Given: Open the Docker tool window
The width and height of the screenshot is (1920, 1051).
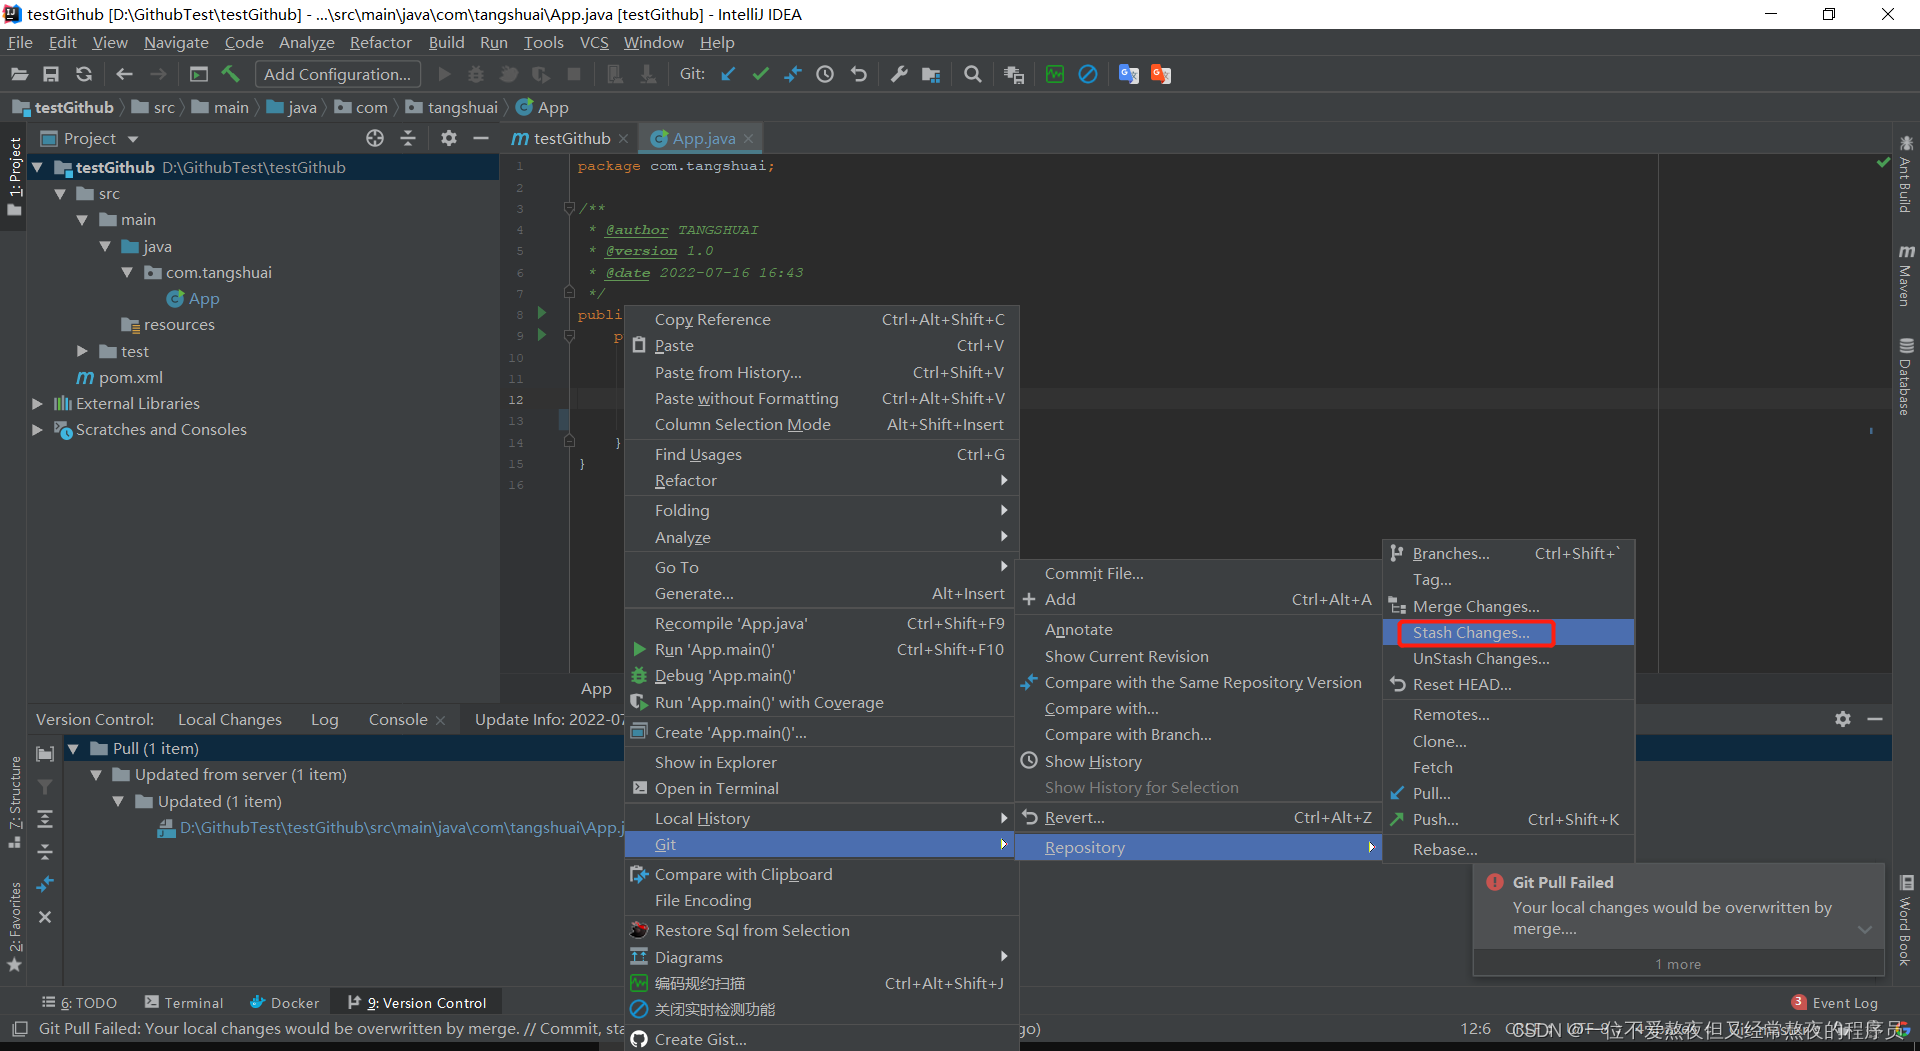Looking at the screenshot, I should pos(285,1002).
